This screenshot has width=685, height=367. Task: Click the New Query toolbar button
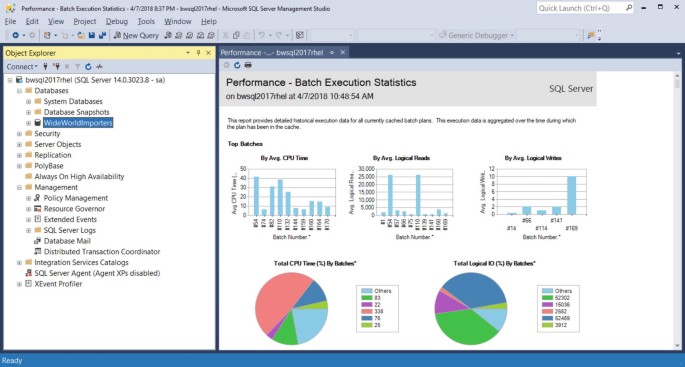(x=136, y=35)
